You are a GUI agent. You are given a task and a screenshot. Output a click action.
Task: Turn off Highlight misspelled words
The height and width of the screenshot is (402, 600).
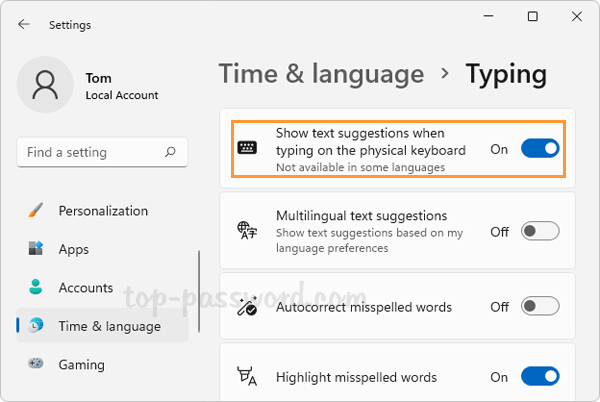(x=540, y=377)
